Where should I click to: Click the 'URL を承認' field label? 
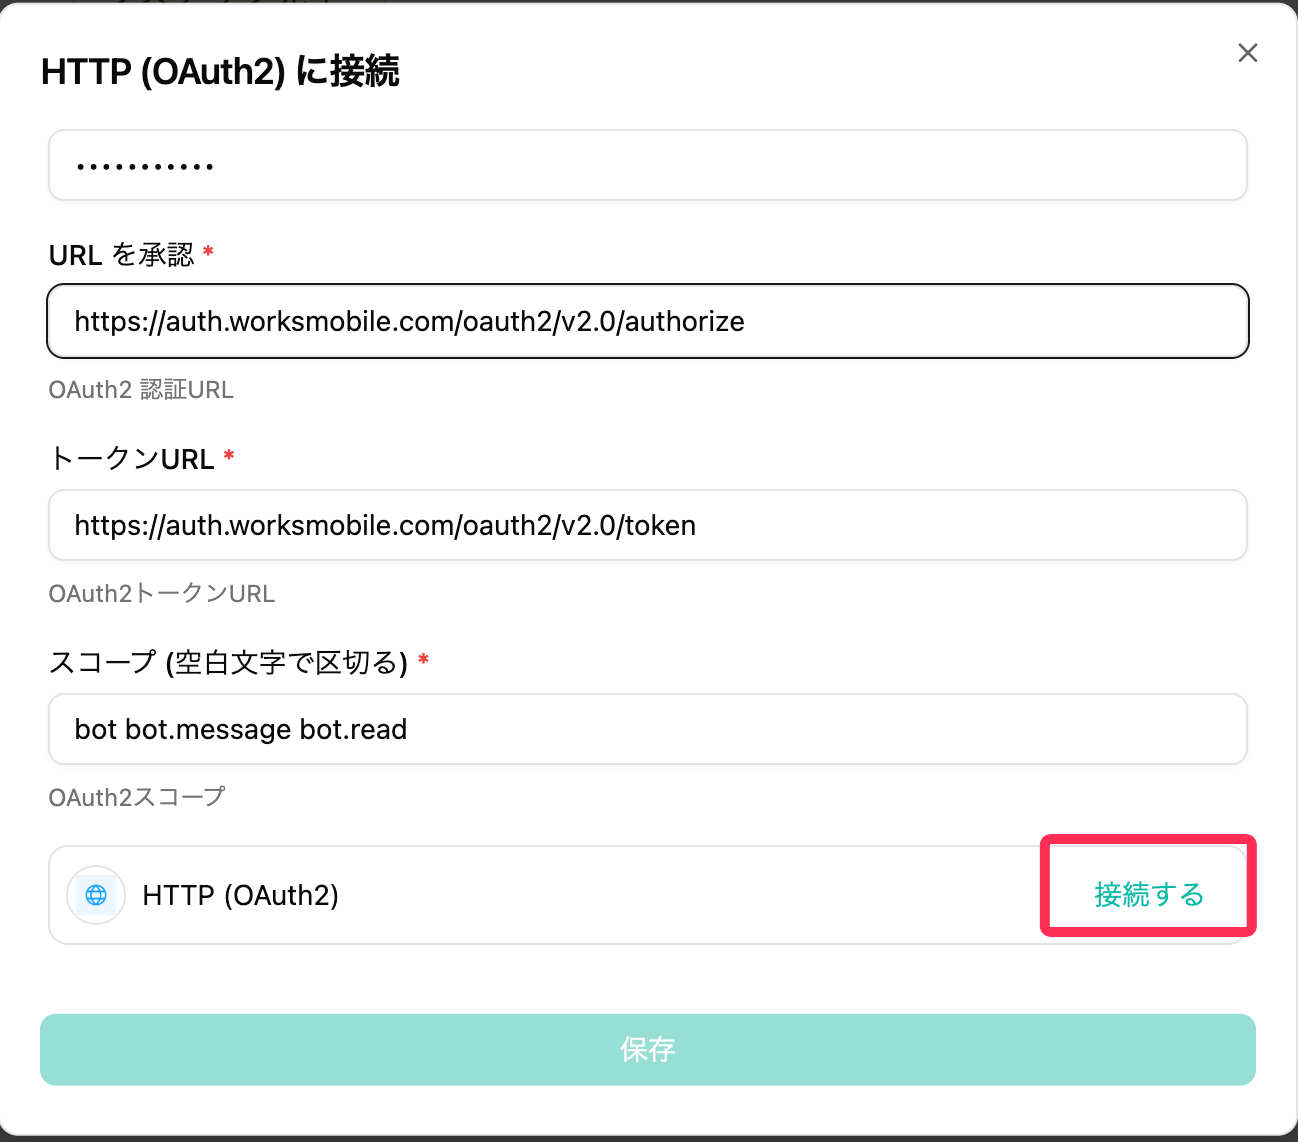(122, 255)
